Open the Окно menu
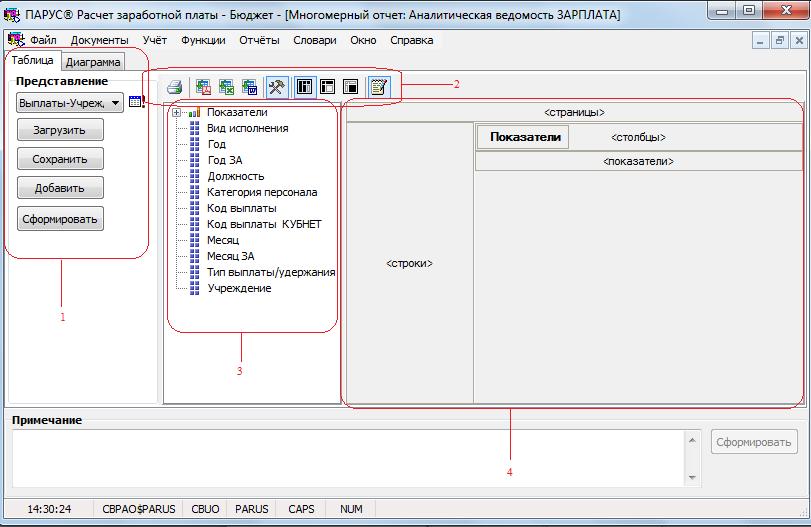811x527 pixels. pos(363,40)
